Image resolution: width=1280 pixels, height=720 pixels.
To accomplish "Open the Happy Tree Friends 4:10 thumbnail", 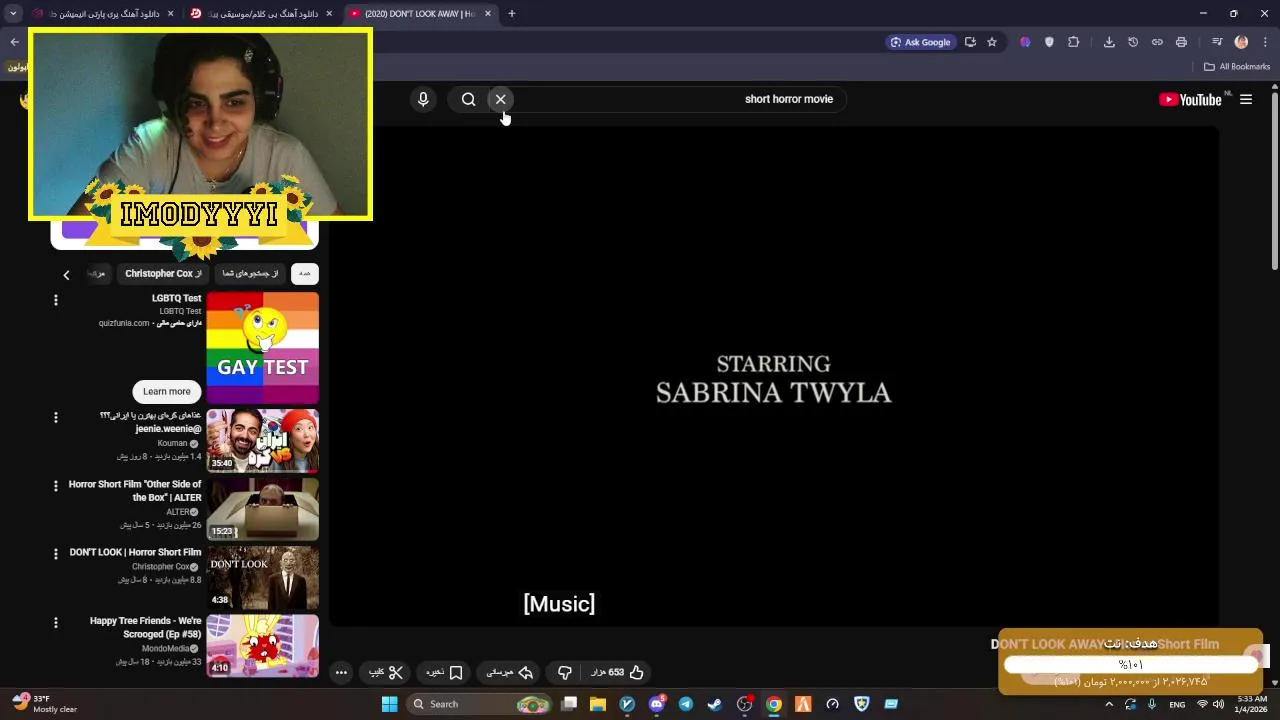I will 262,646.
